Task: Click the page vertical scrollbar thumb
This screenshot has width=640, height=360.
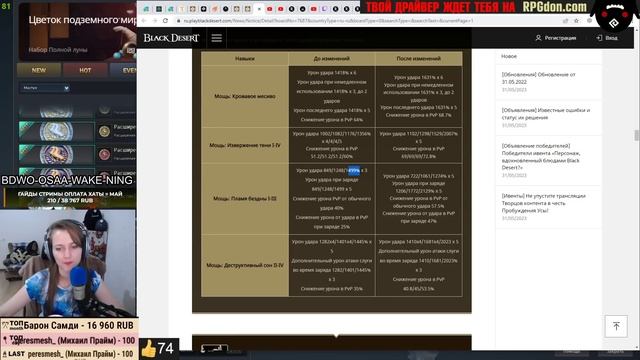Action: [x=636, y=135]
